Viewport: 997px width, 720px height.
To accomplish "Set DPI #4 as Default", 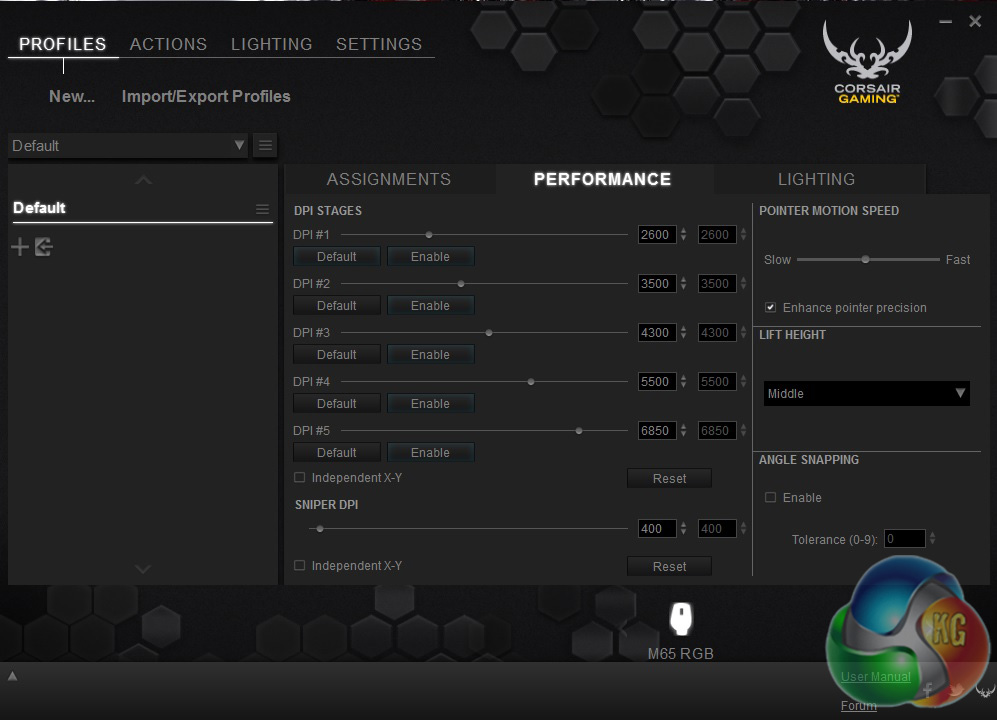I will pyautogui.click(x=337, y=404).
